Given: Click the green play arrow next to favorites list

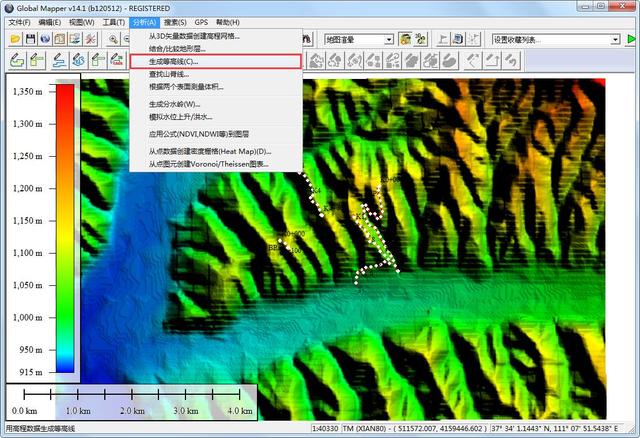Looking at the screenshot, I should [632, 39].
